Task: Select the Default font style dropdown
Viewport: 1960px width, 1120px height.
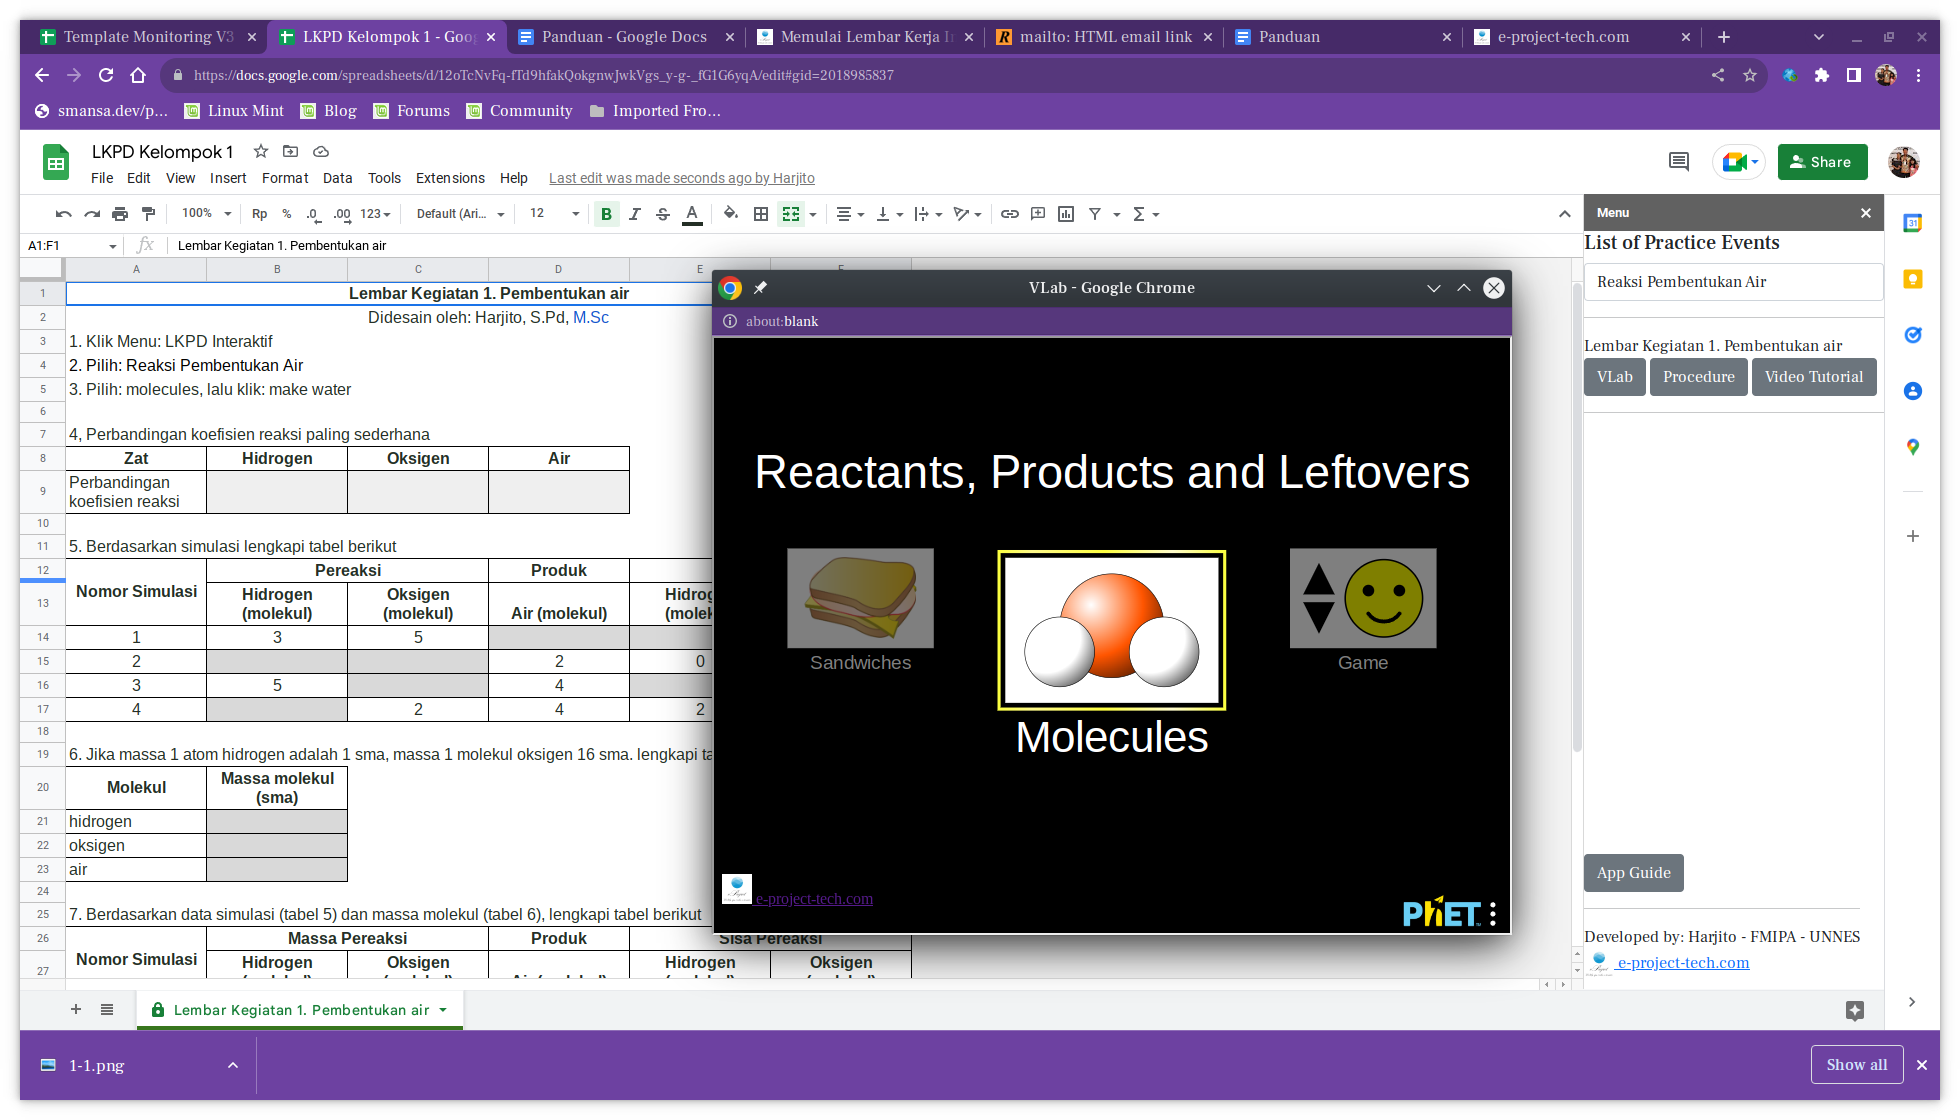Action: [x=459, y=213]
